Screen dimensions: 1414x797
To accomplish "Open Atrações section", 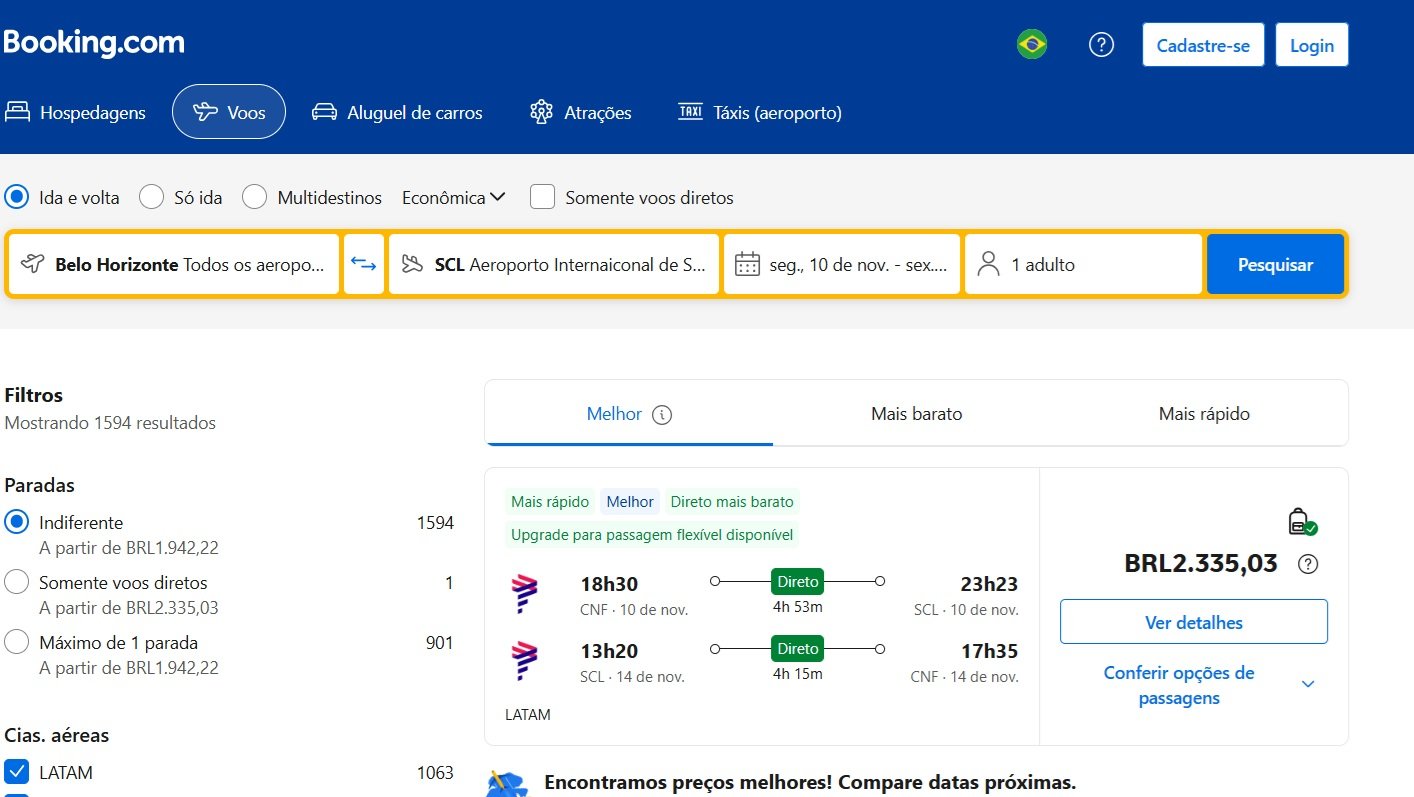I will click(581, 113).
